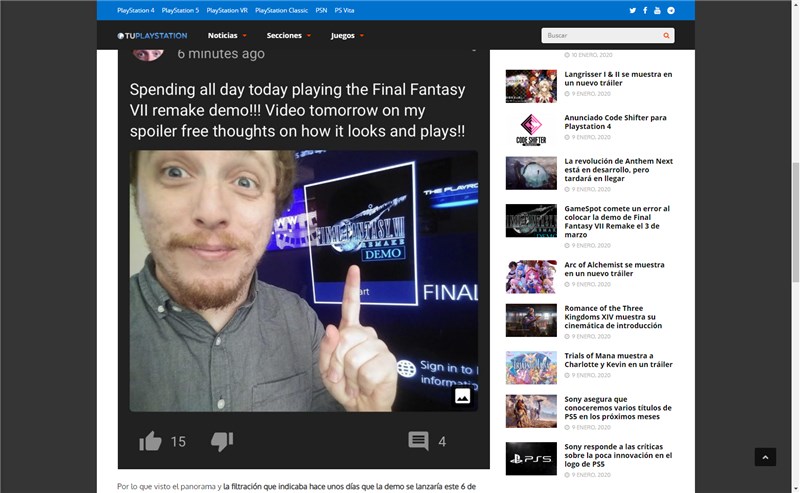Open the PlayStation Classic top link
The height and width of the screenshot is (493, 800).
[x=281, y=10]
